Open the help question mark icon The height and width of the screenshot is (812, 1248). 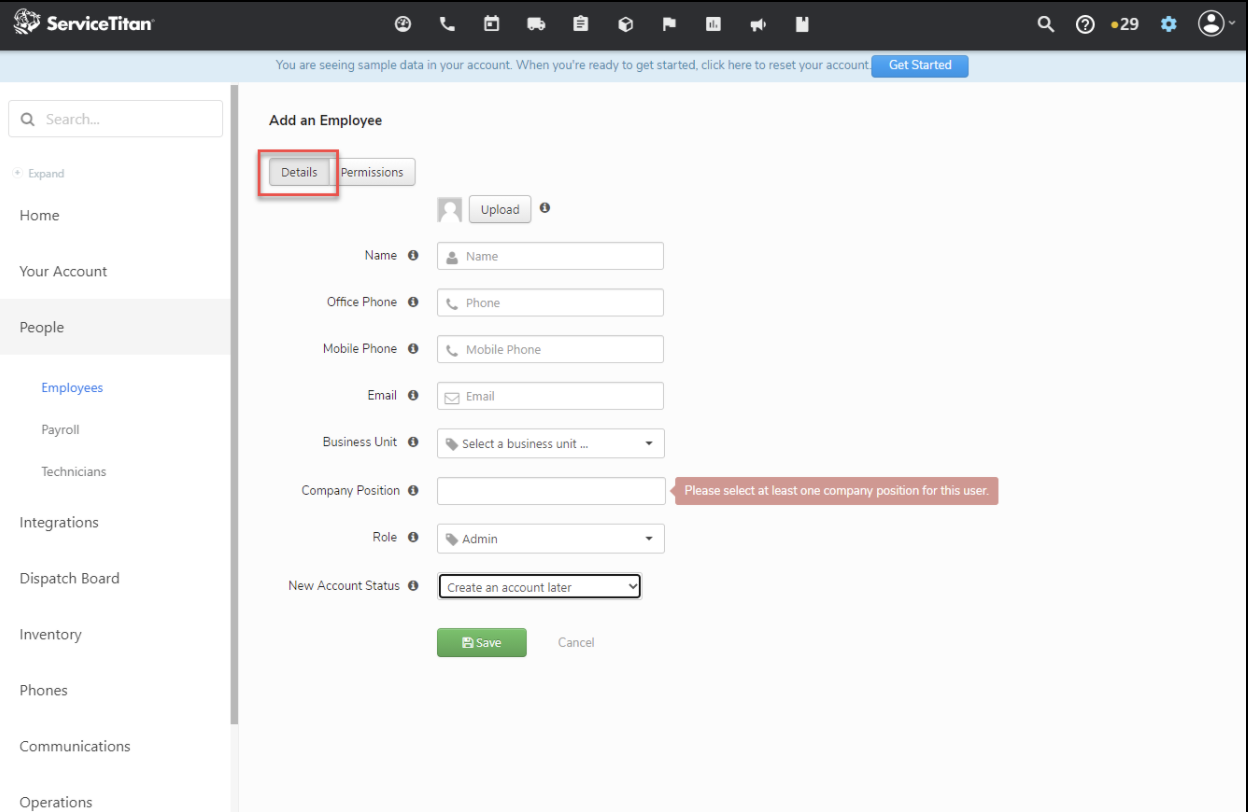tap(1085, 24)
